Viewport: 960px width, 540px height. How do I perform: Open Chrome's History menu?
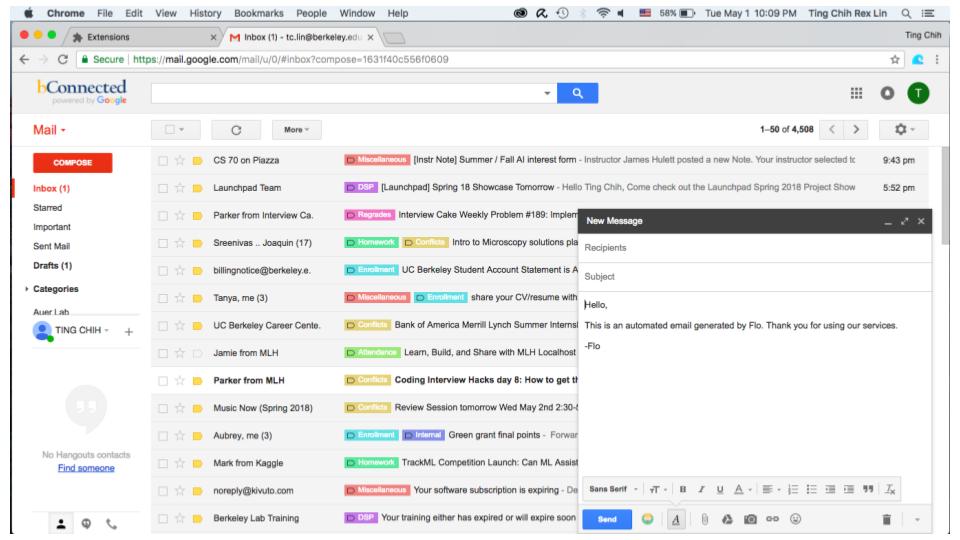click(x=205, y=13)
